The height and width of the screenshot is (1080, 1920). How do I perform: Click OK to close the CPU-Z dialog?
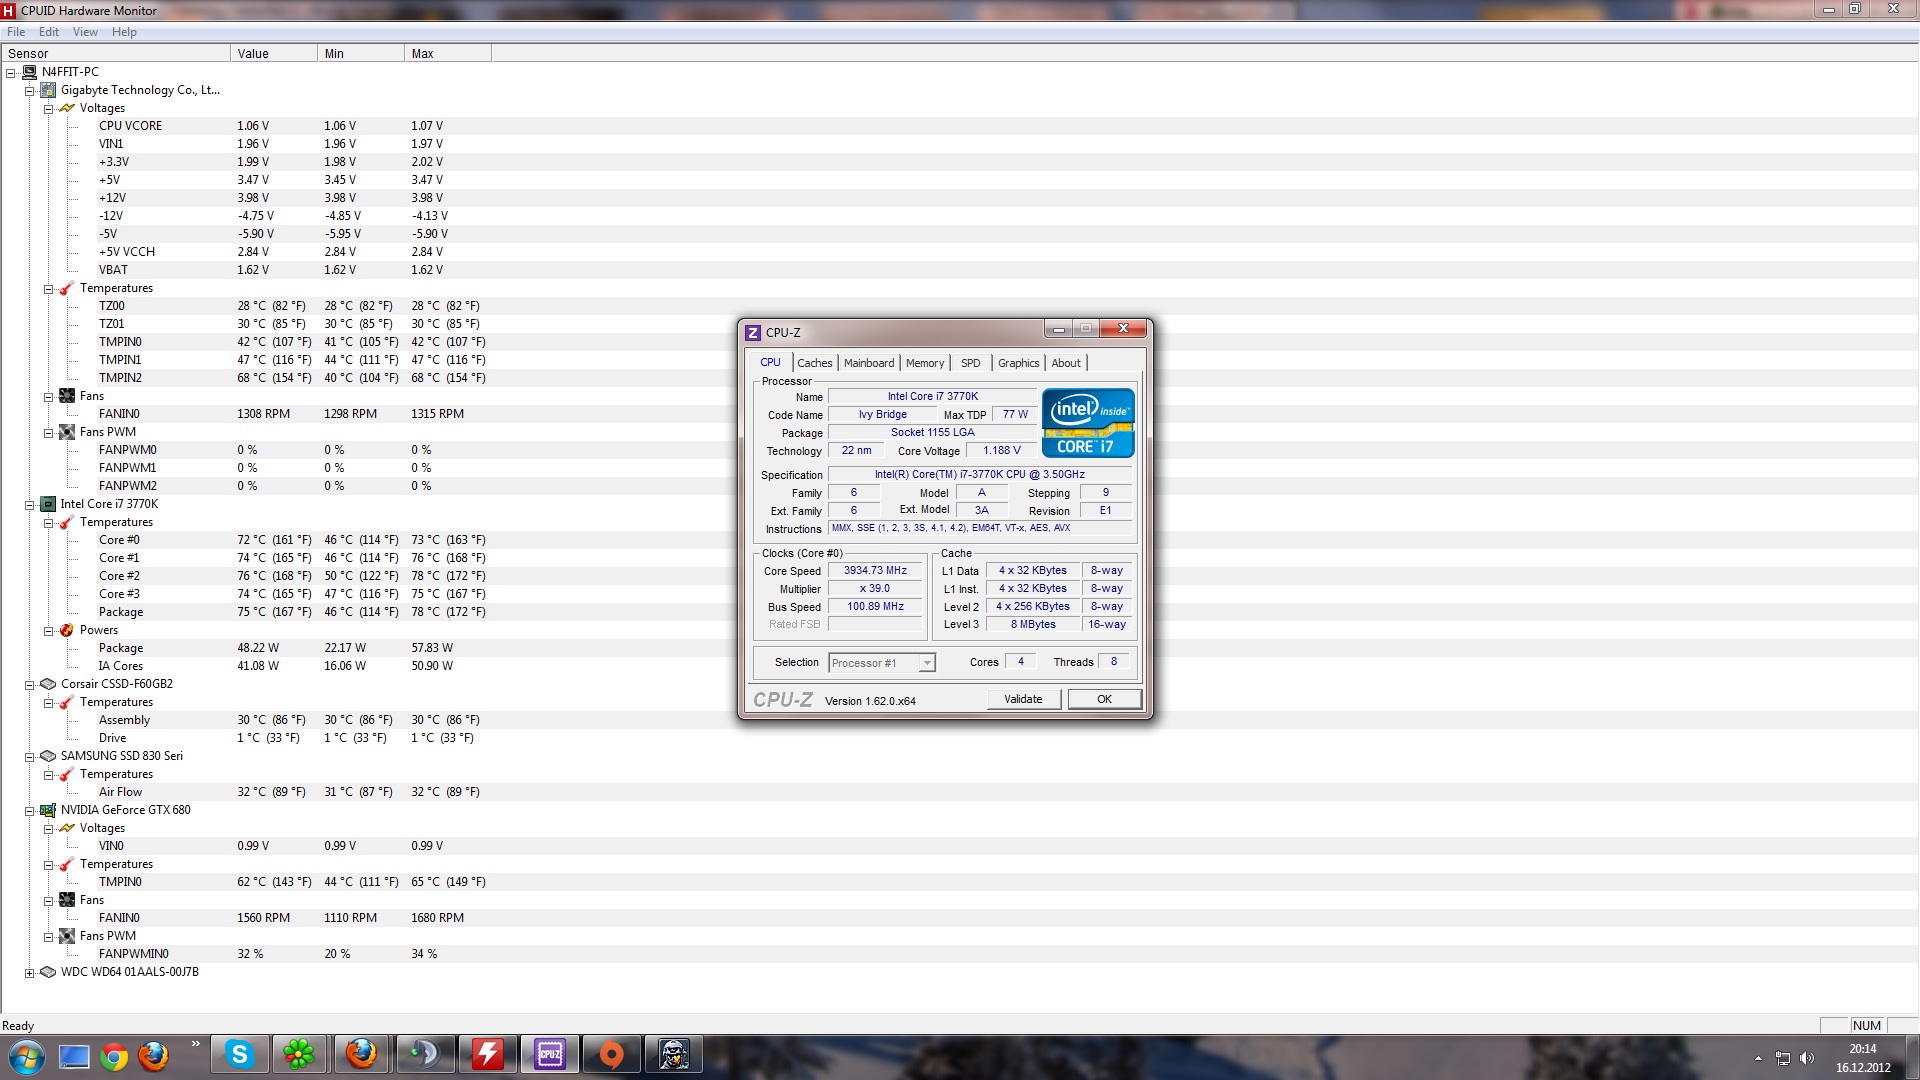[1104, 699]
